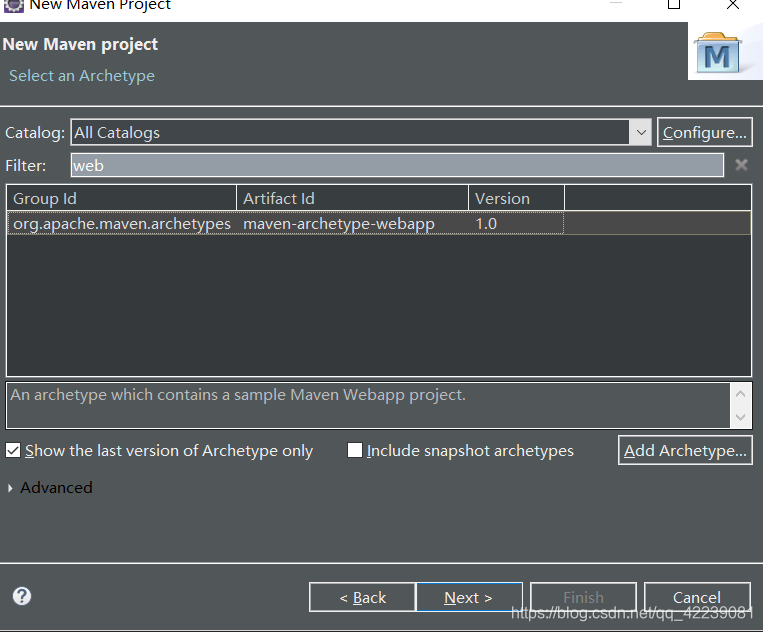This screenshot has width=763, height=632.
Task: Toggle Show the last version of Archetype only
Action: coord(13,451)
